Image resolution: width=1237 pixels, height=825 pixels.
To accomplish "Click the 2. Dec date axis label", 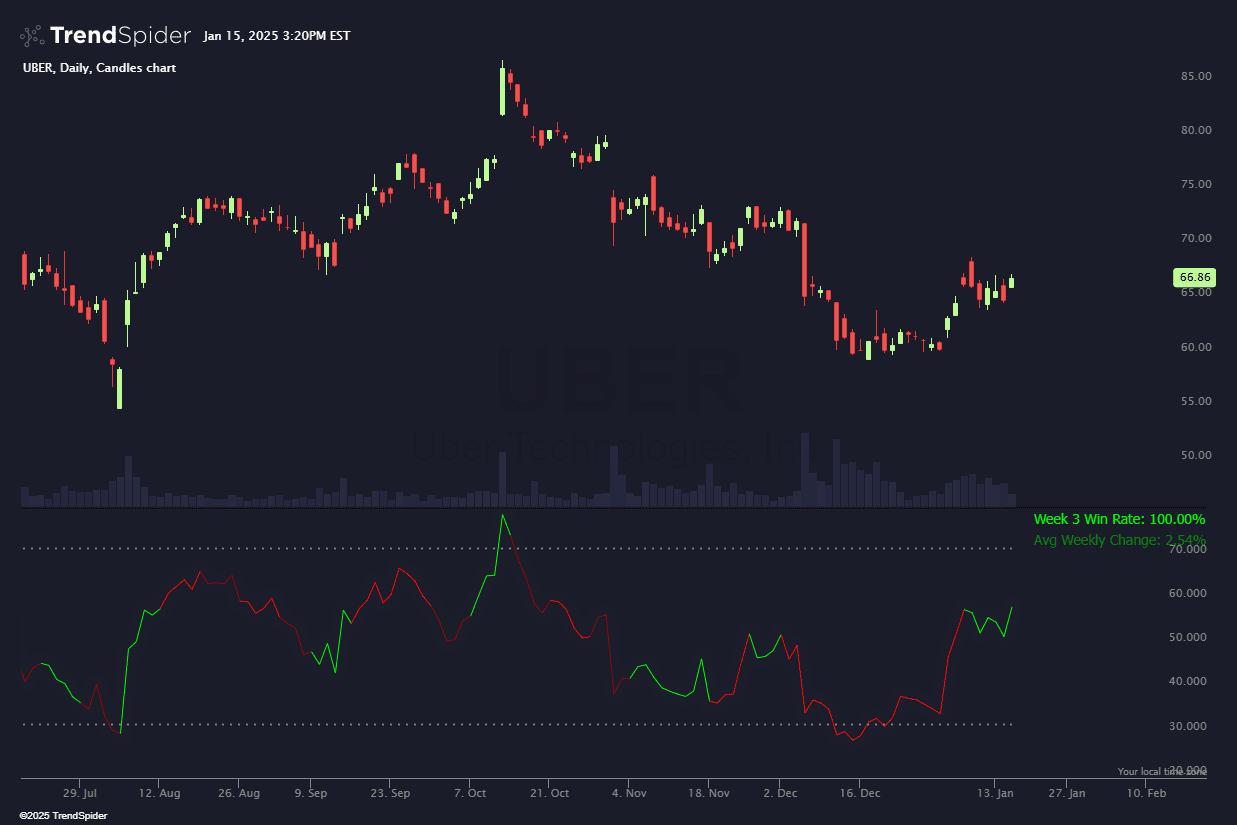I will tap(781, 793).
